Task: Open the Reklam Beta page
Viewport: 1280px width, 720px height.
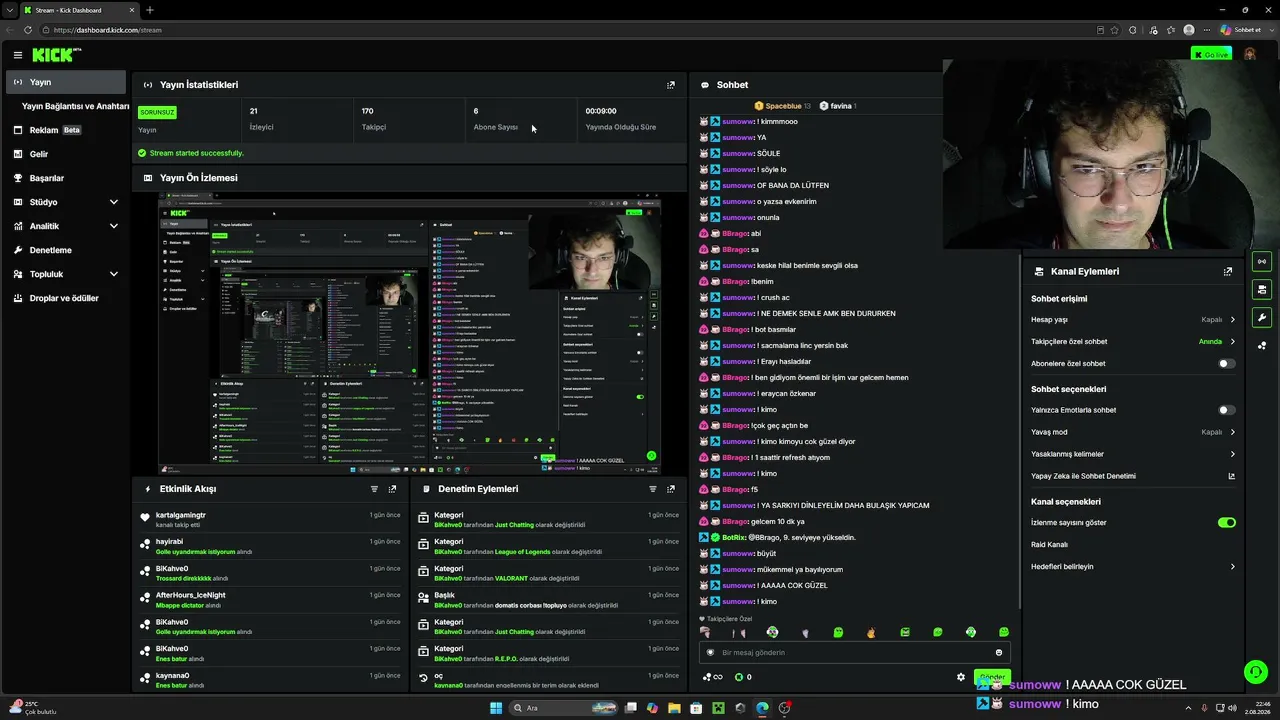Action: point(66,130)
